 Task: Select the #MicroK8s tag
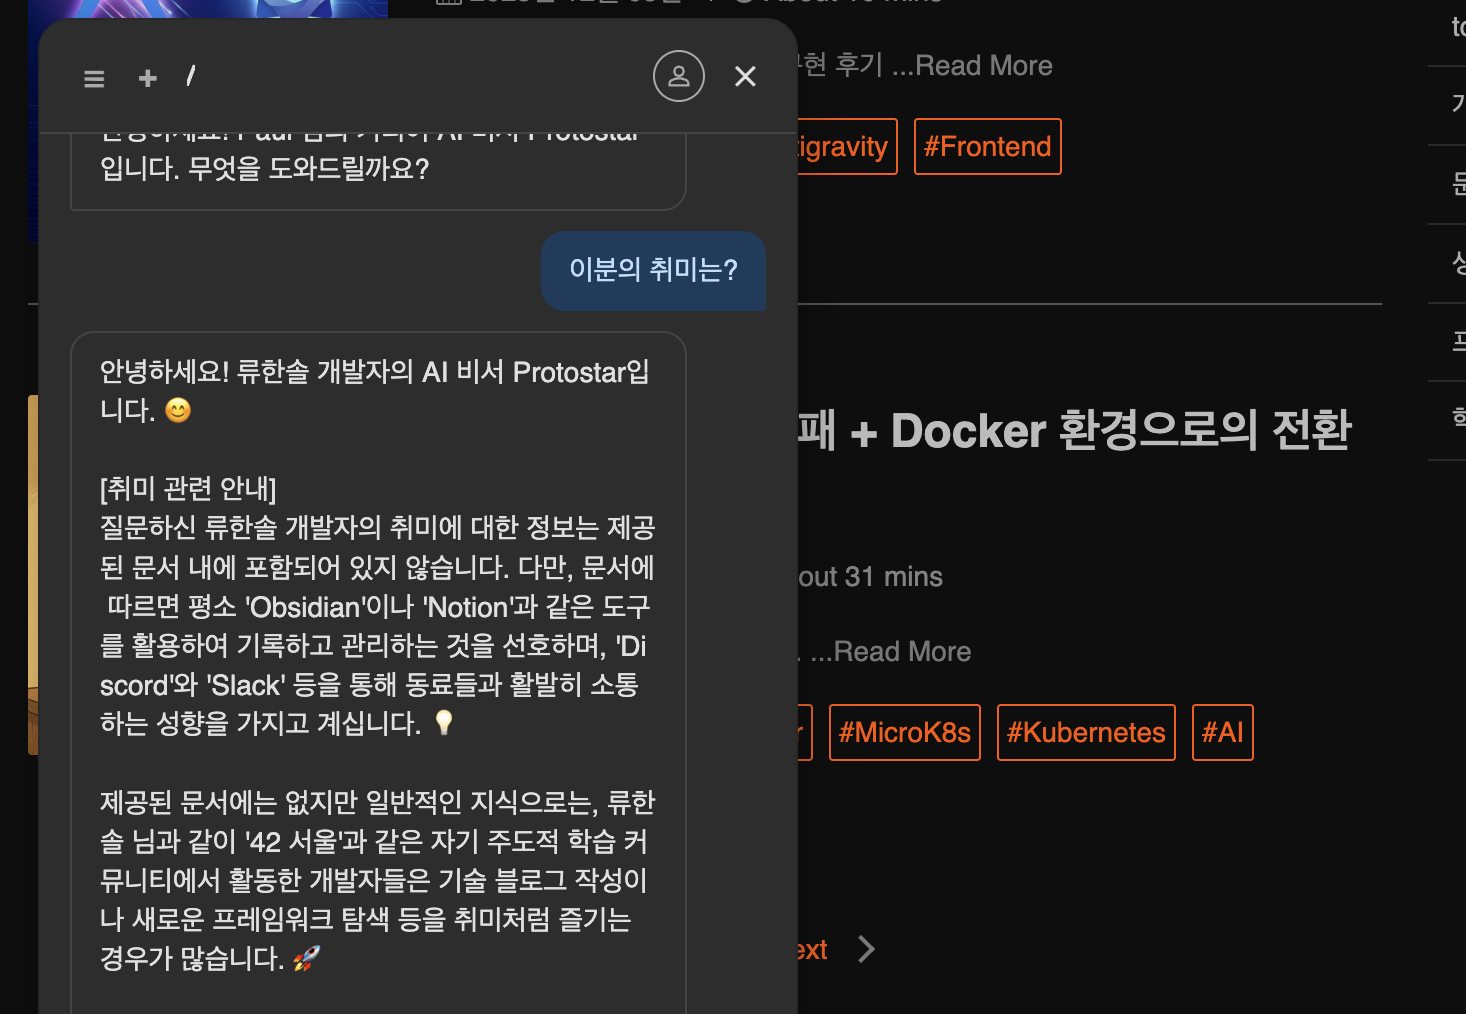(x=904, y=733)
